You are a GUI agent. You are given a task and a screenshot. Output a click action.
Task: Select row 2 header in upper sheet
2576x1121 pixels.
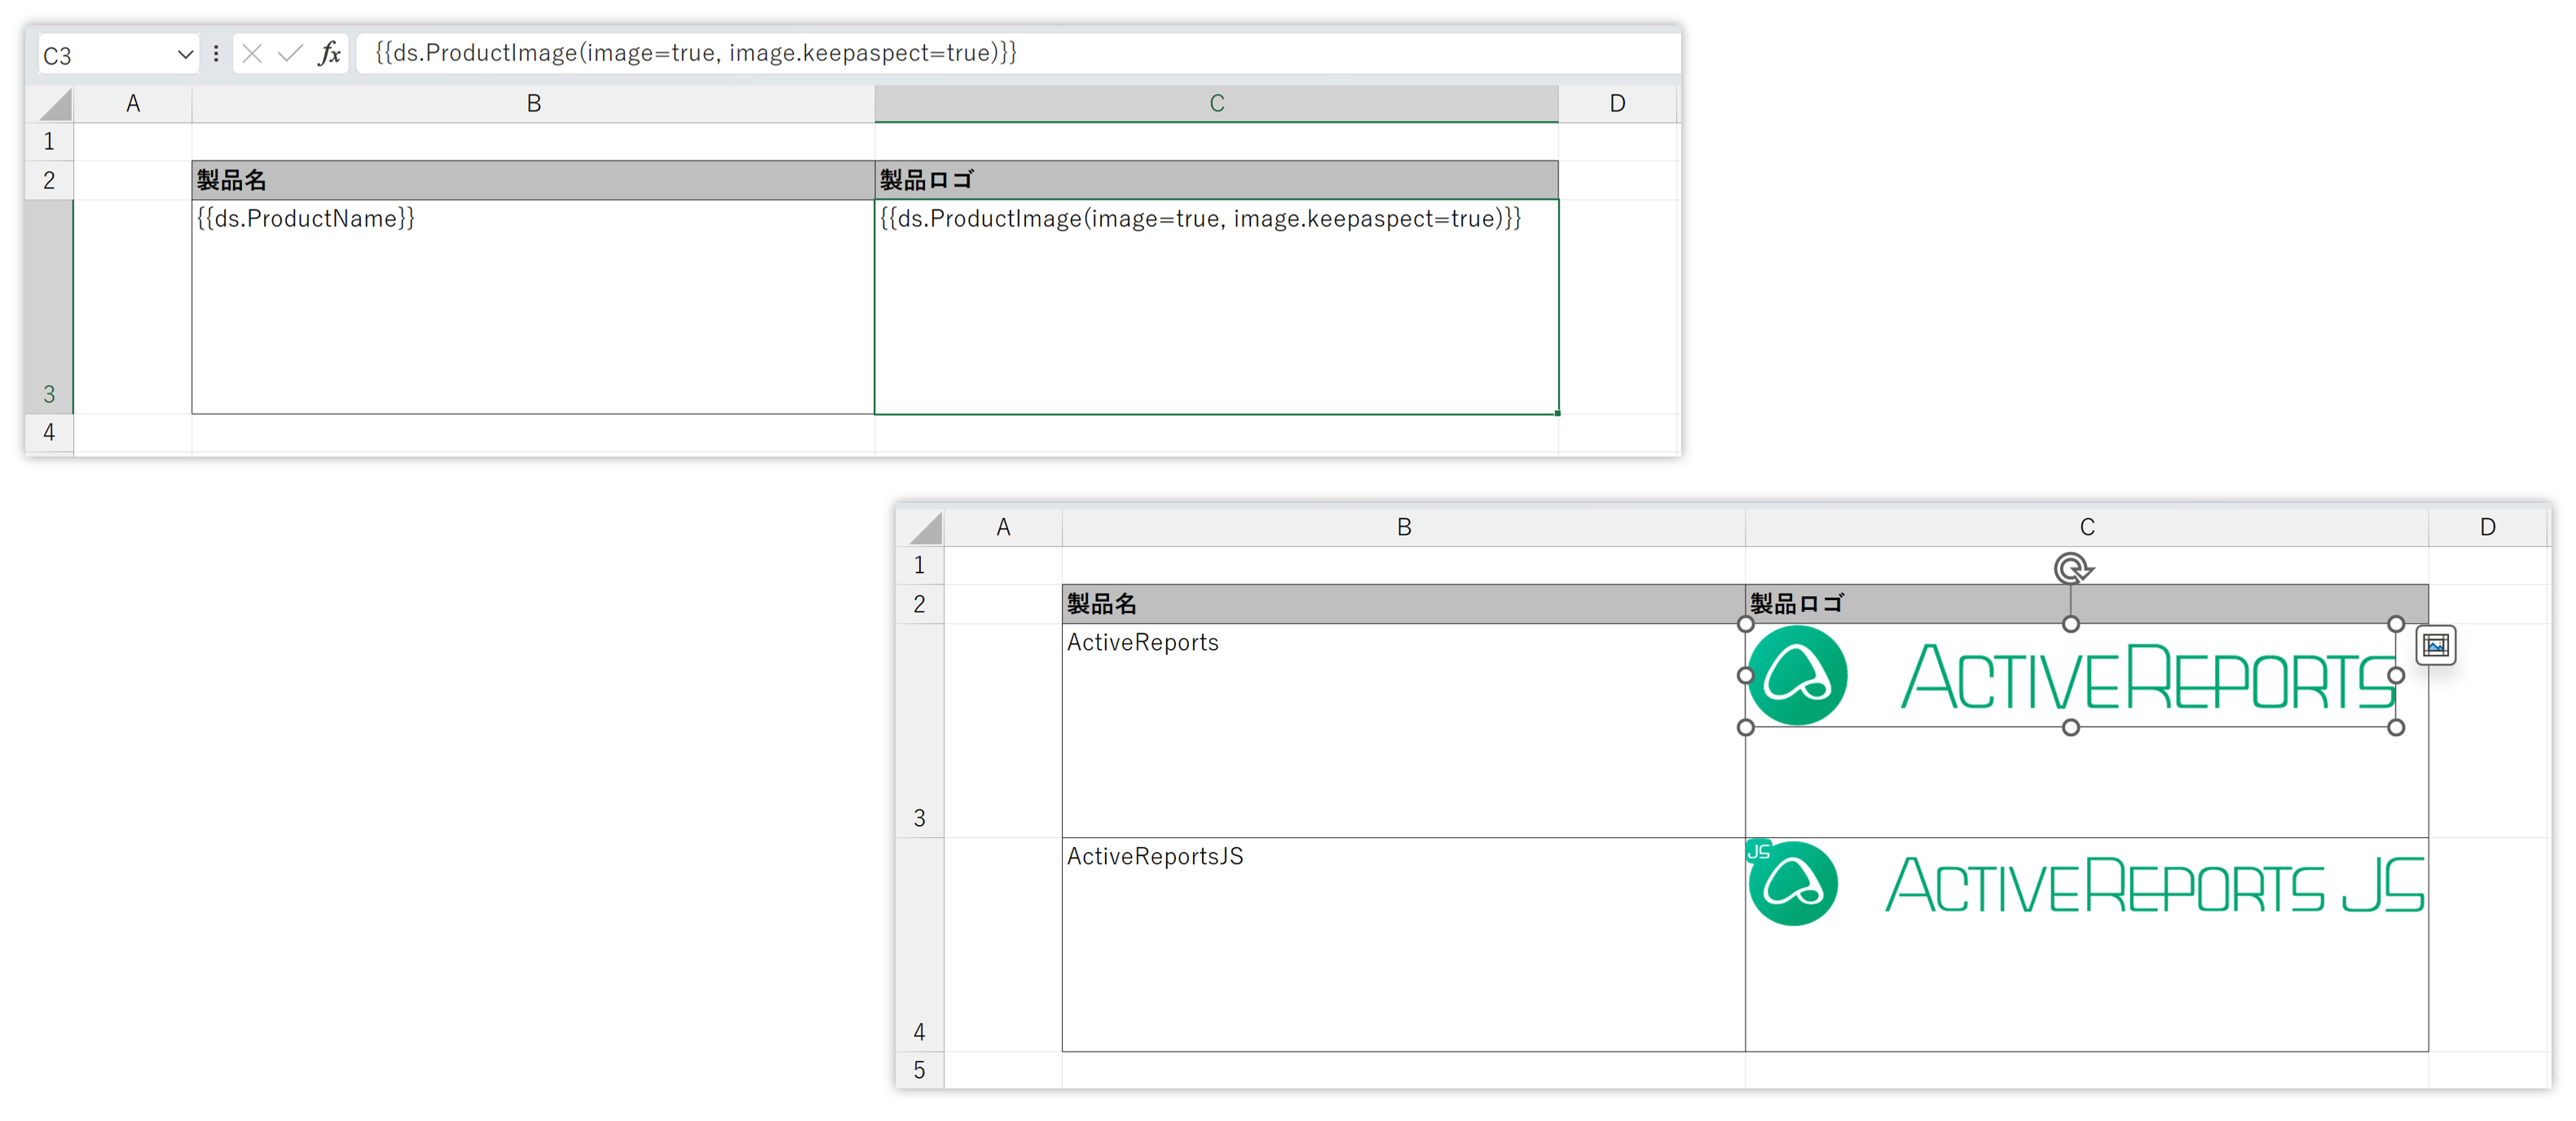coord(49,181)
